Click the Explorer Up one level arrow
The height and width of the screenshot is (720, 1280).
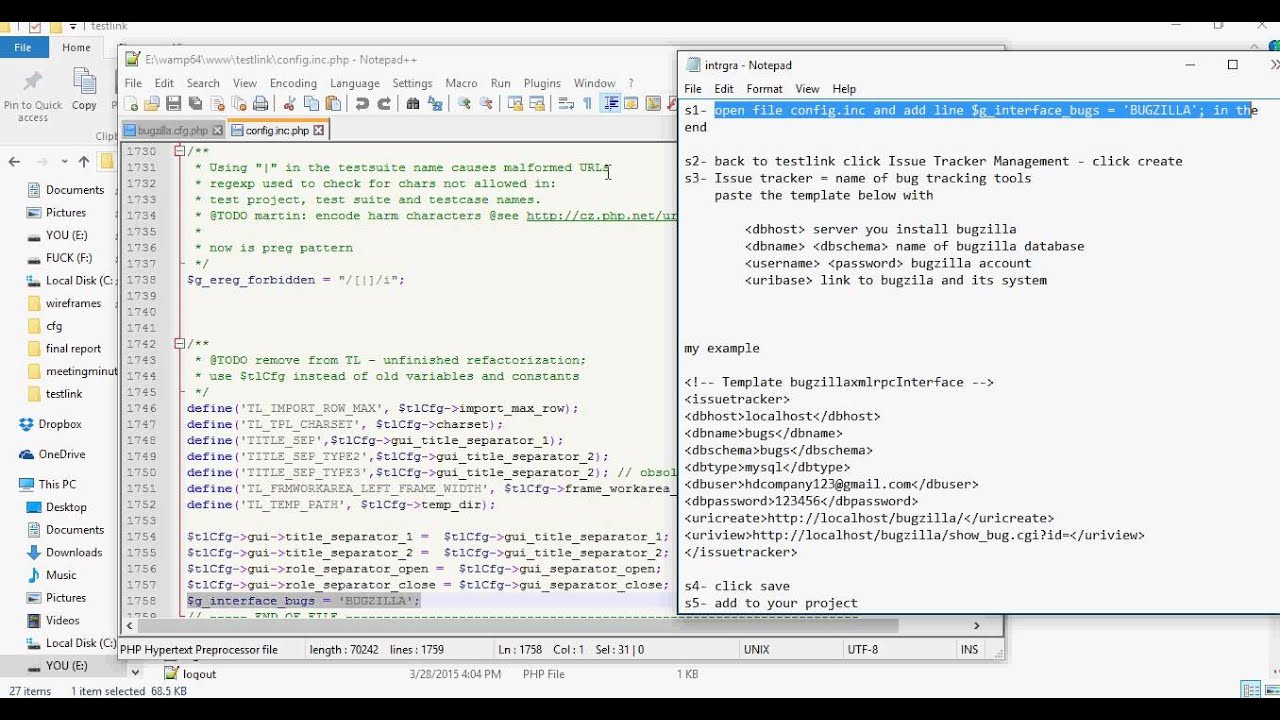pyautogui.click(x=83, y=161)
